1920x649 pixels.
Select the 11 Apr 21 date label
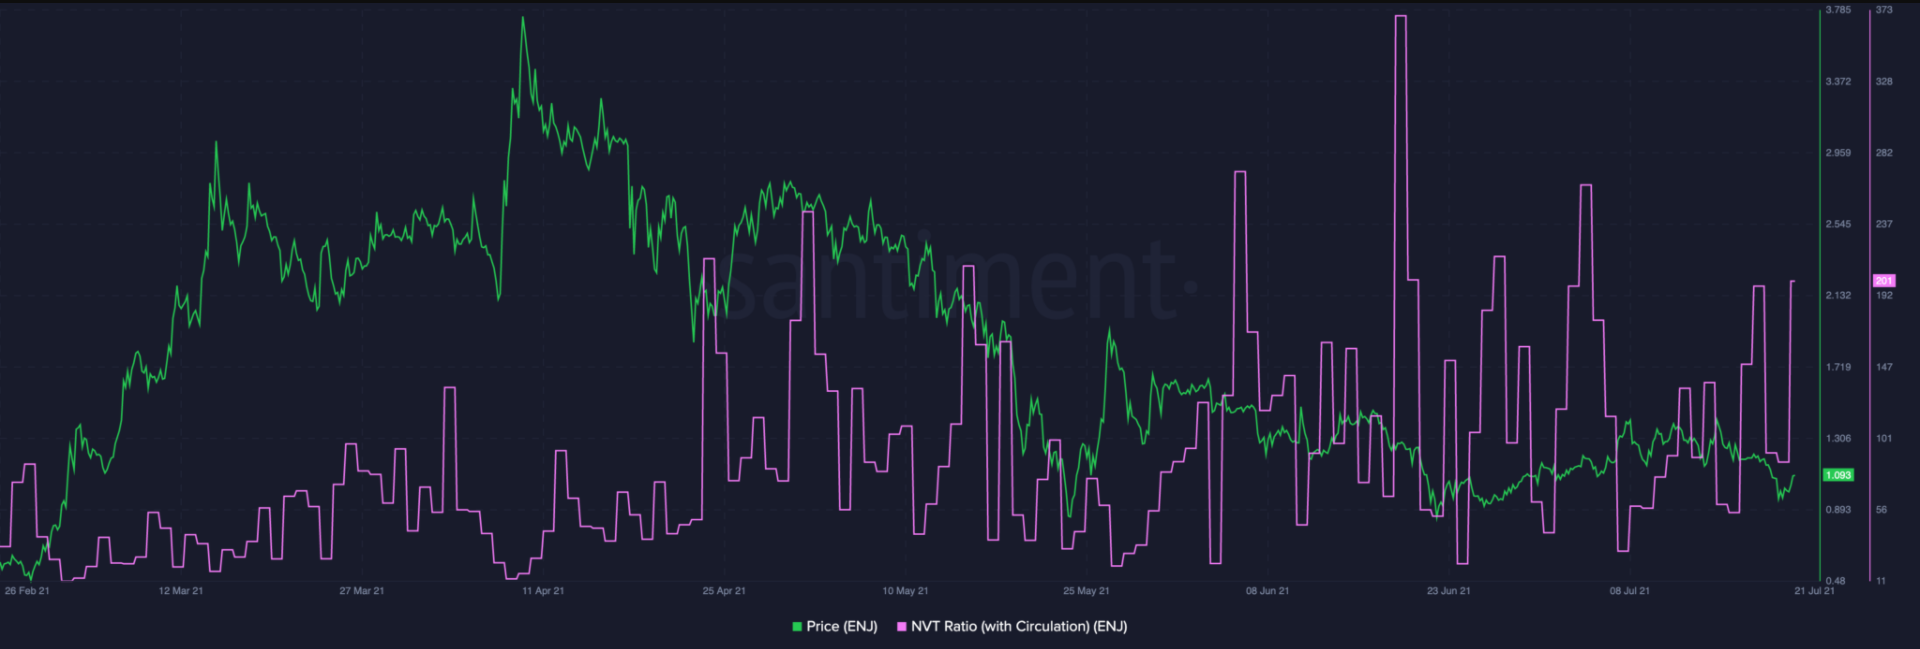point(543,591)
